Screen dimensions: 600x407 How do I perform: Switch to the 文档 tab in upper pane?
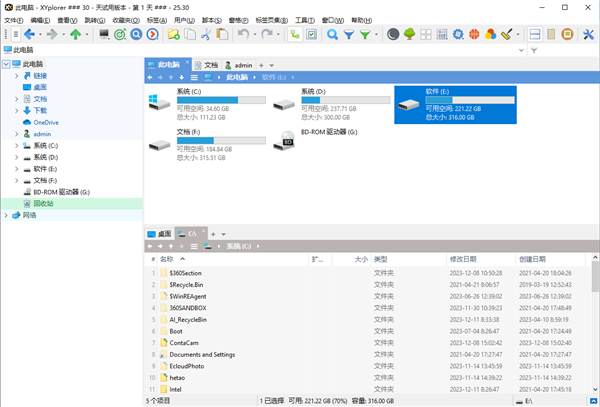pyautogui.click(x=207, y=65)
